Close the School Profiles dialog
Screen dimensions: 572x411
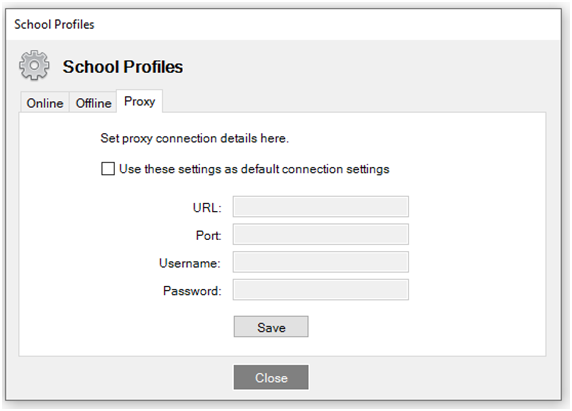(x=271, y=377)
